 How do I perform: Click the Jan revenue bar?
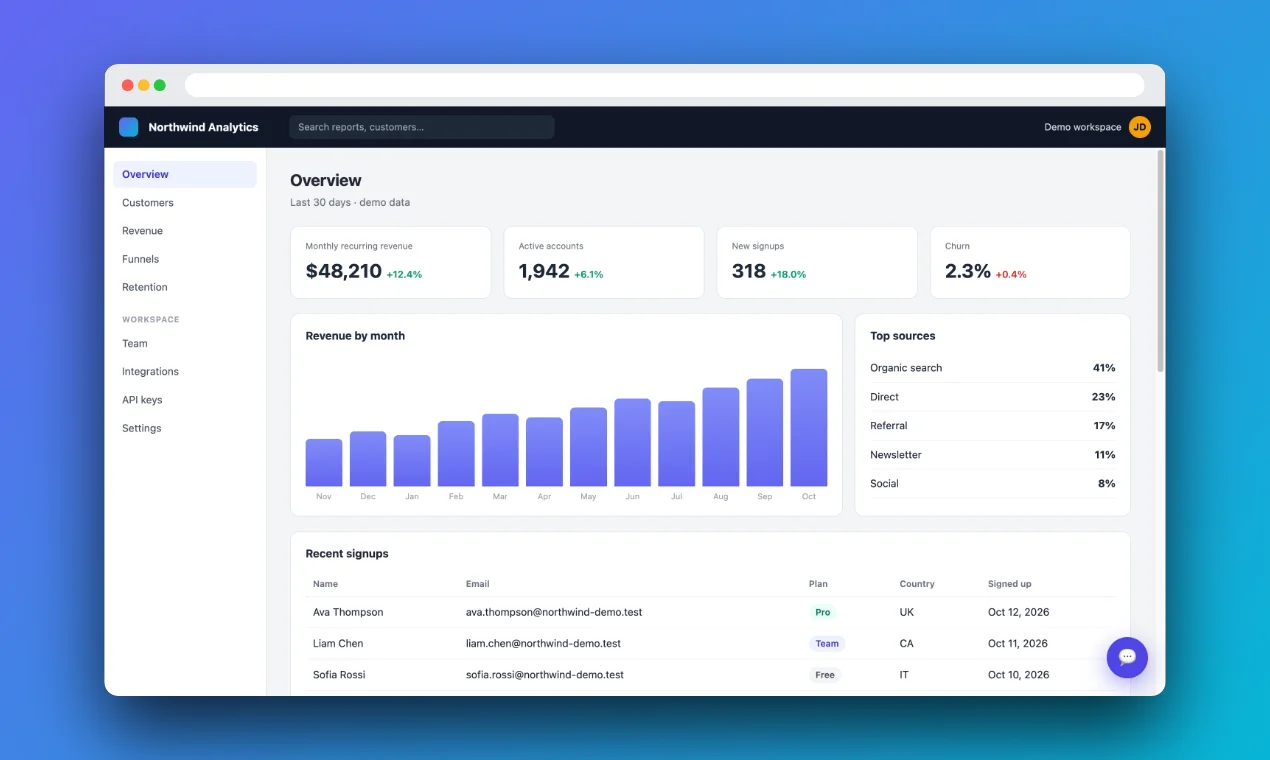tap(412, 461)
